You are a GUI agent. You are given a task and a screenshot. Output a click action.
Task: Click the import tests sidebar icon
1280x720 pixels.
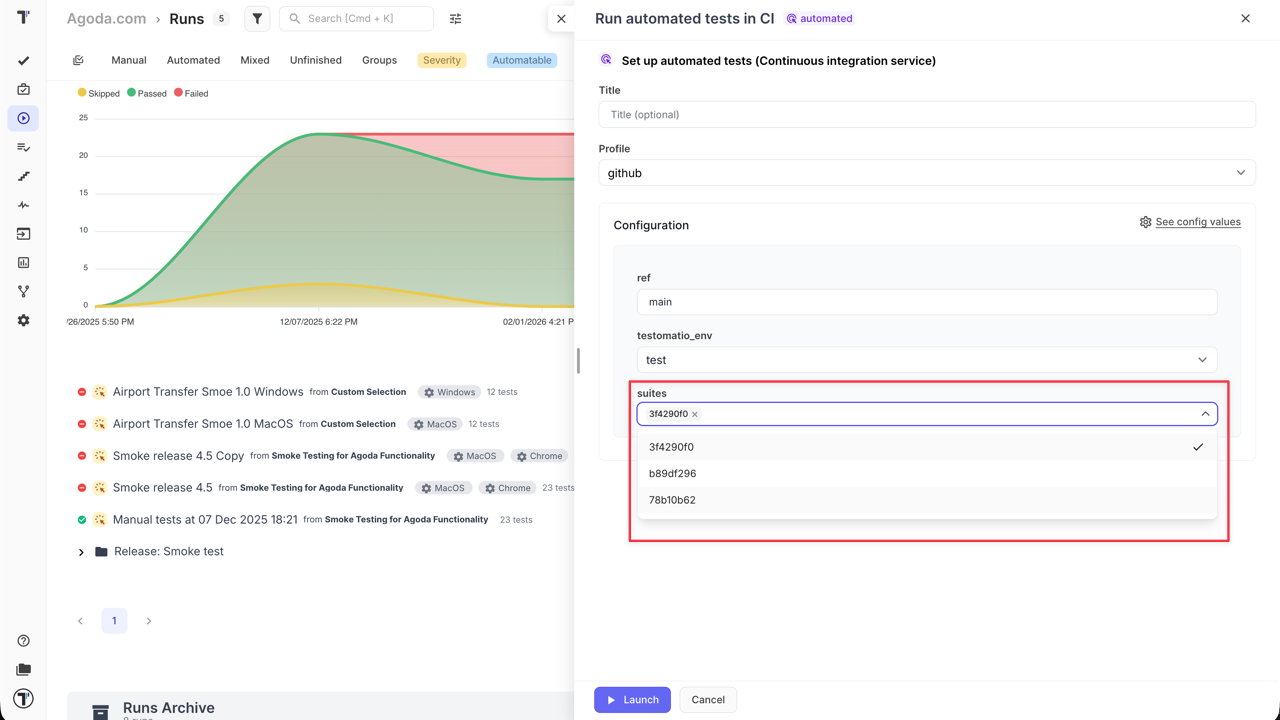click(x=23, y=233)
